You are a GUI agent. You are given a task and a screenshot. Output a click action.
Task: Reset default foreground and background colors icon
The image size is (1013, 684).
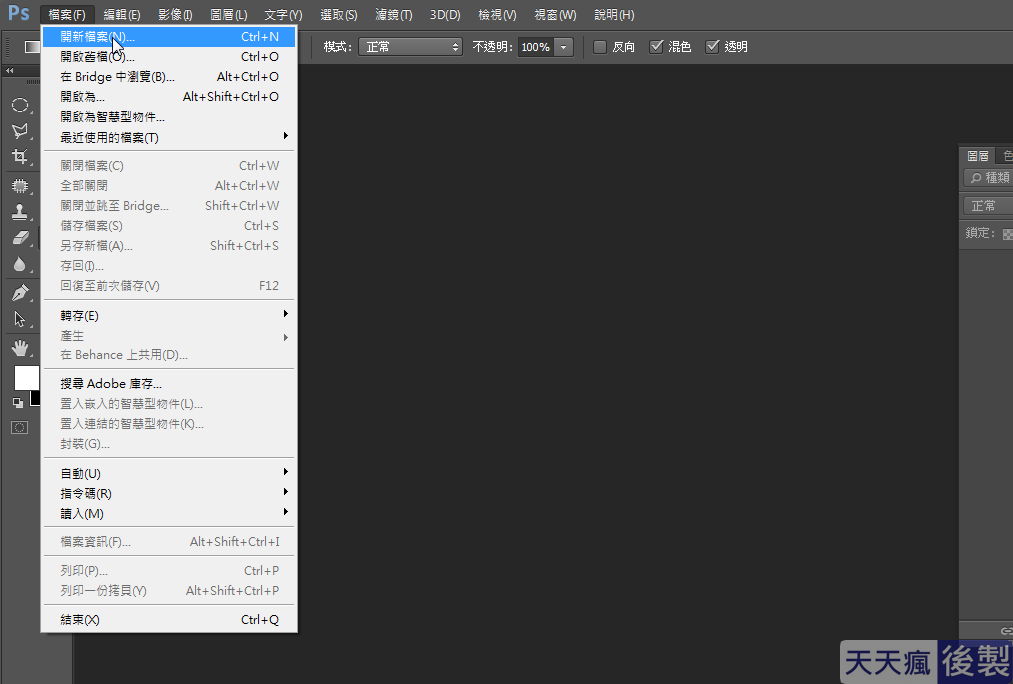coord(17,402)
